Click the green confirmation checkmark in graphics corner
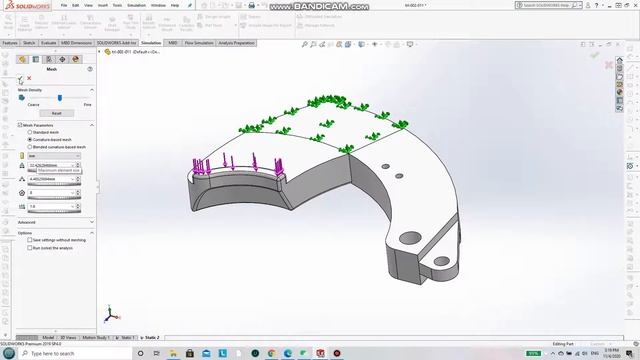This screenshot has width=640, height=360. 594,55
